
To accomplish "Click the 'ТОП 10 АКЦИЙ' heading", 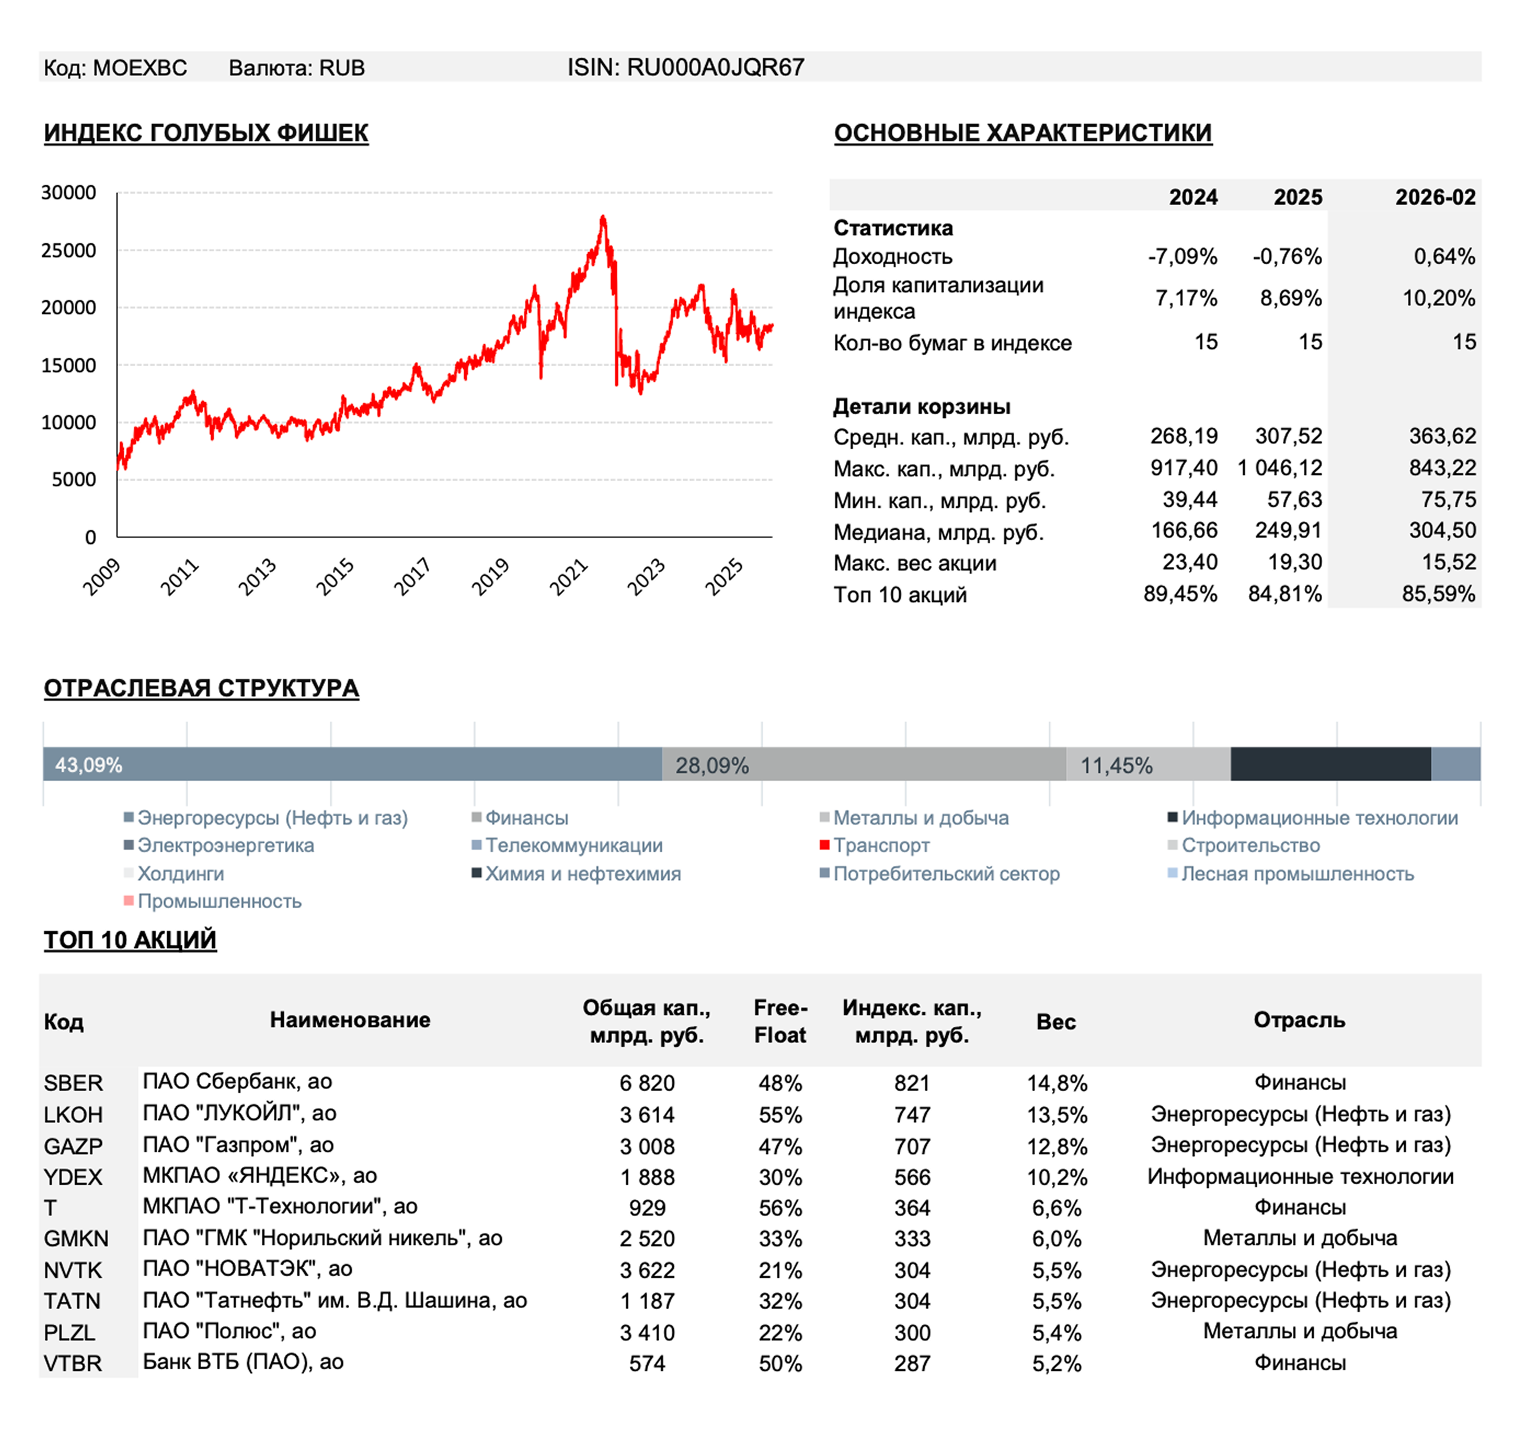I will (x=130, y=941).
